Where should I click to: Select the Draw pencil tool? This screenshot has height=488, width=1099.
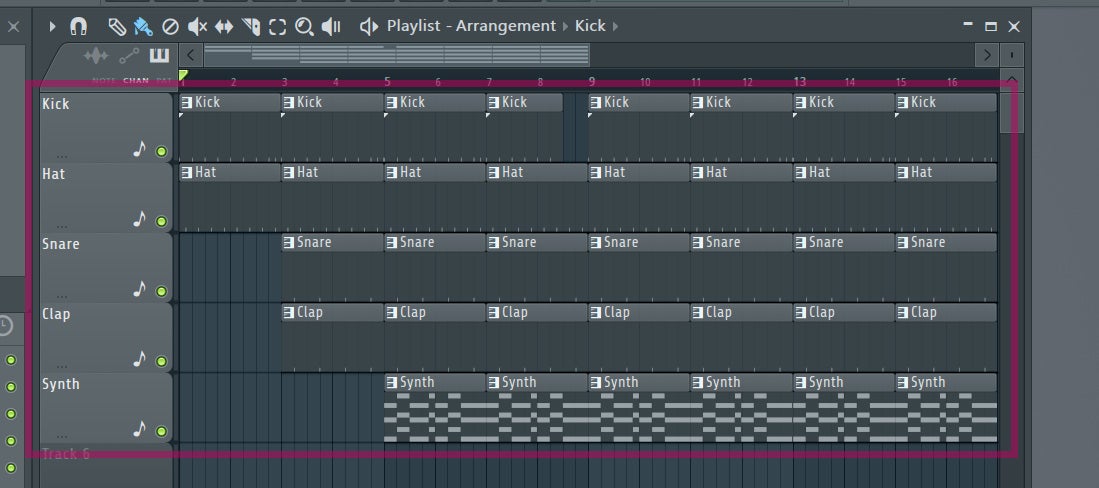[x=116, y=27]
